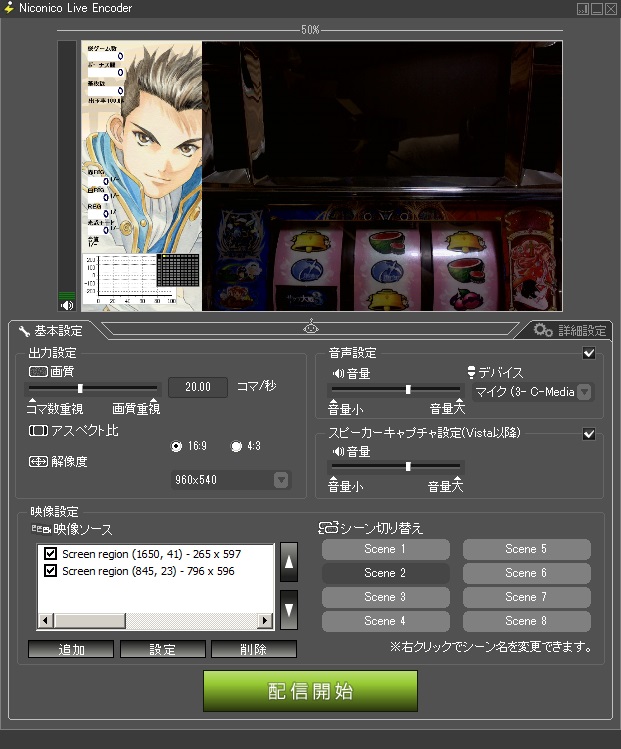Switch to Scene 4
This screenshot has height=749, width=621.
[385, 621]
